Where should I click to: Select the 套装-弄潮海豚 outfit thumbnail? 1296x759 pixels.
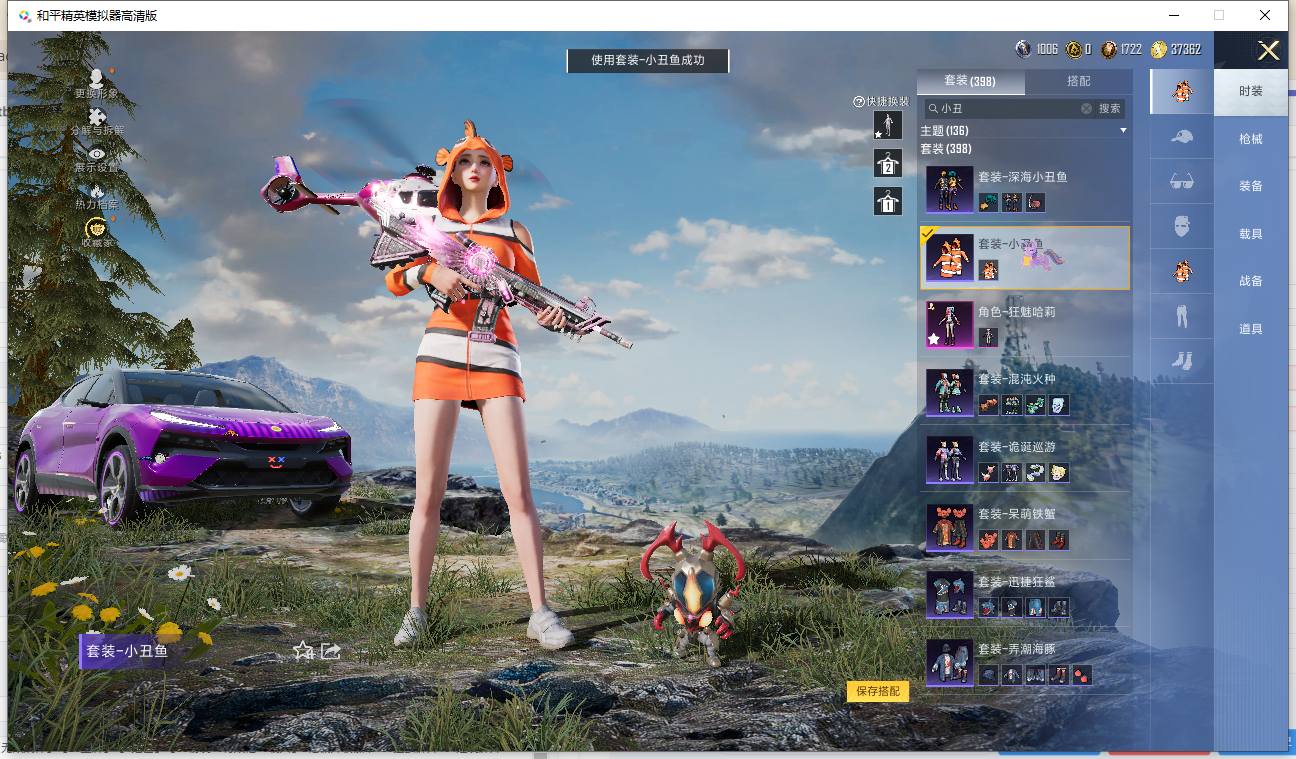tap(950, 662)
